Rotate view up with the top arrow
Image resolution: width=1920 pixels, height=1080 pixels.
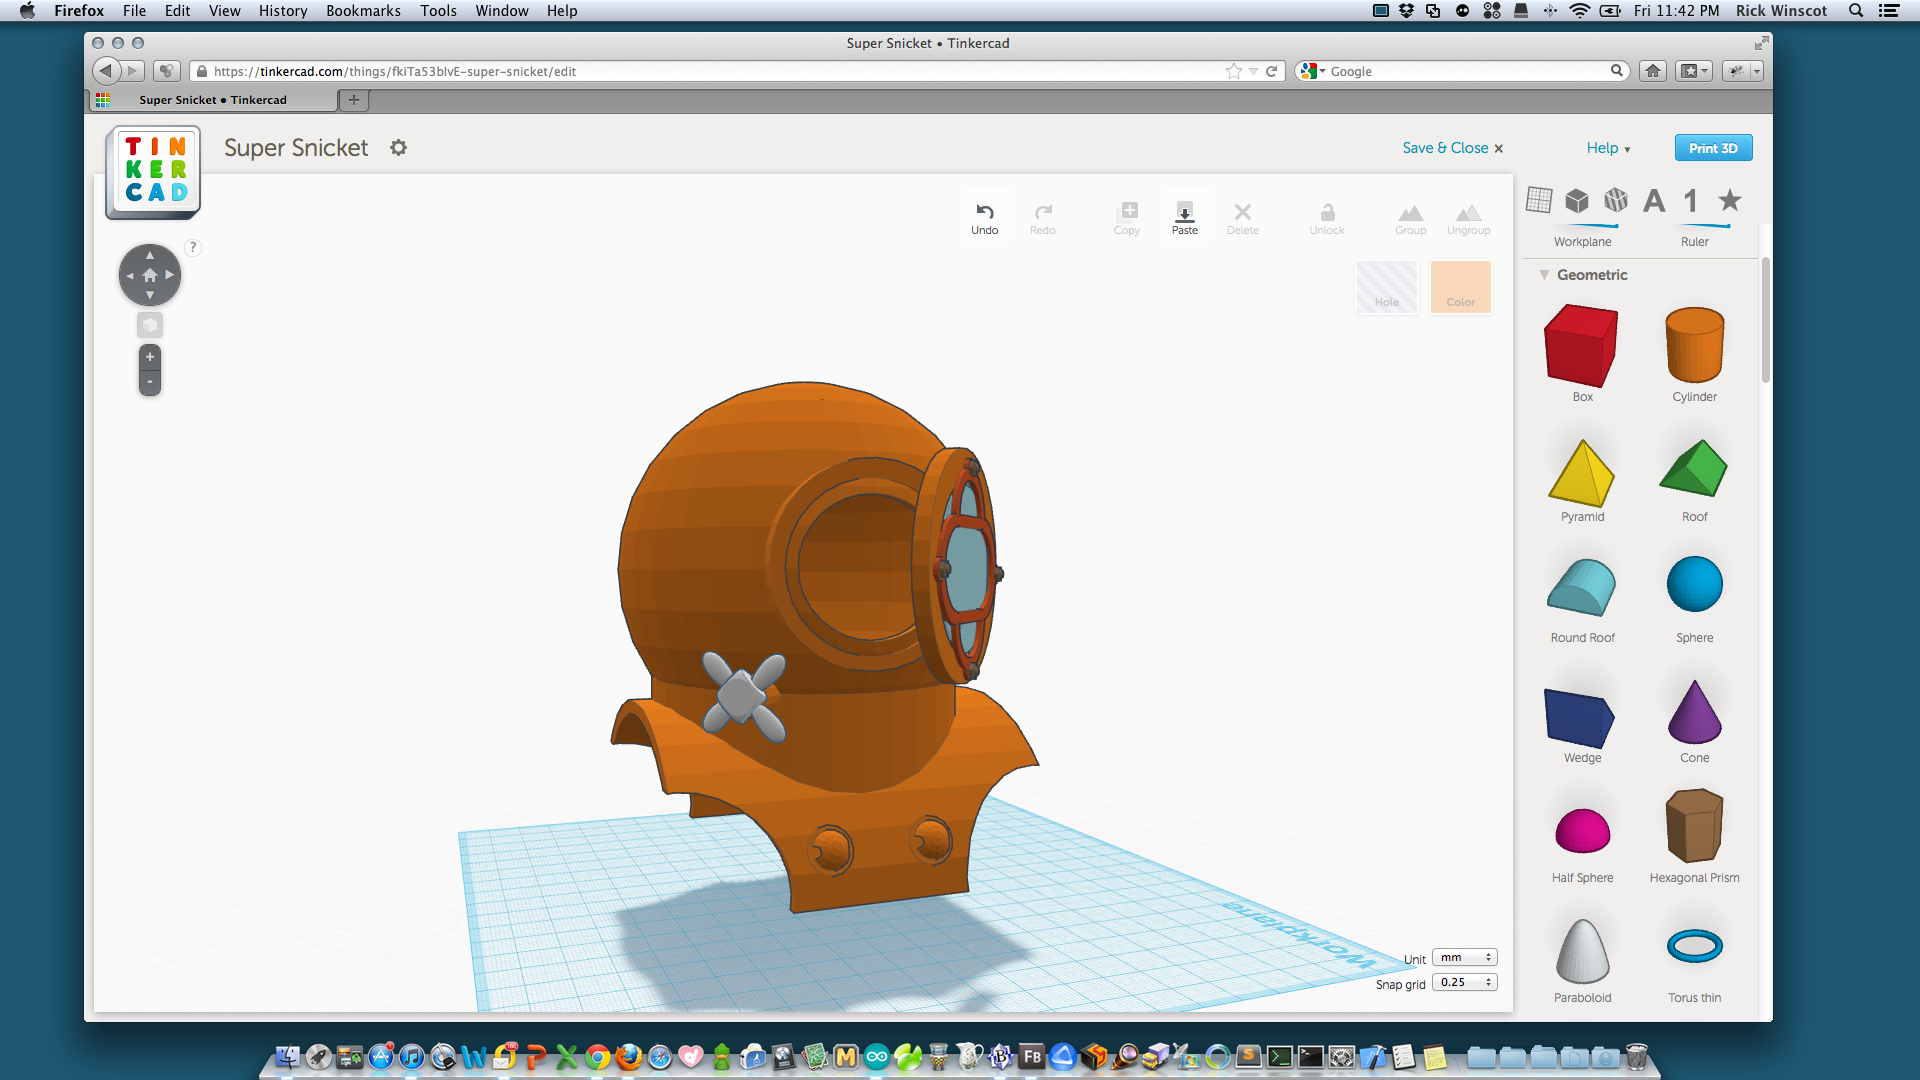pyautogui.click(x=150, y=255)
